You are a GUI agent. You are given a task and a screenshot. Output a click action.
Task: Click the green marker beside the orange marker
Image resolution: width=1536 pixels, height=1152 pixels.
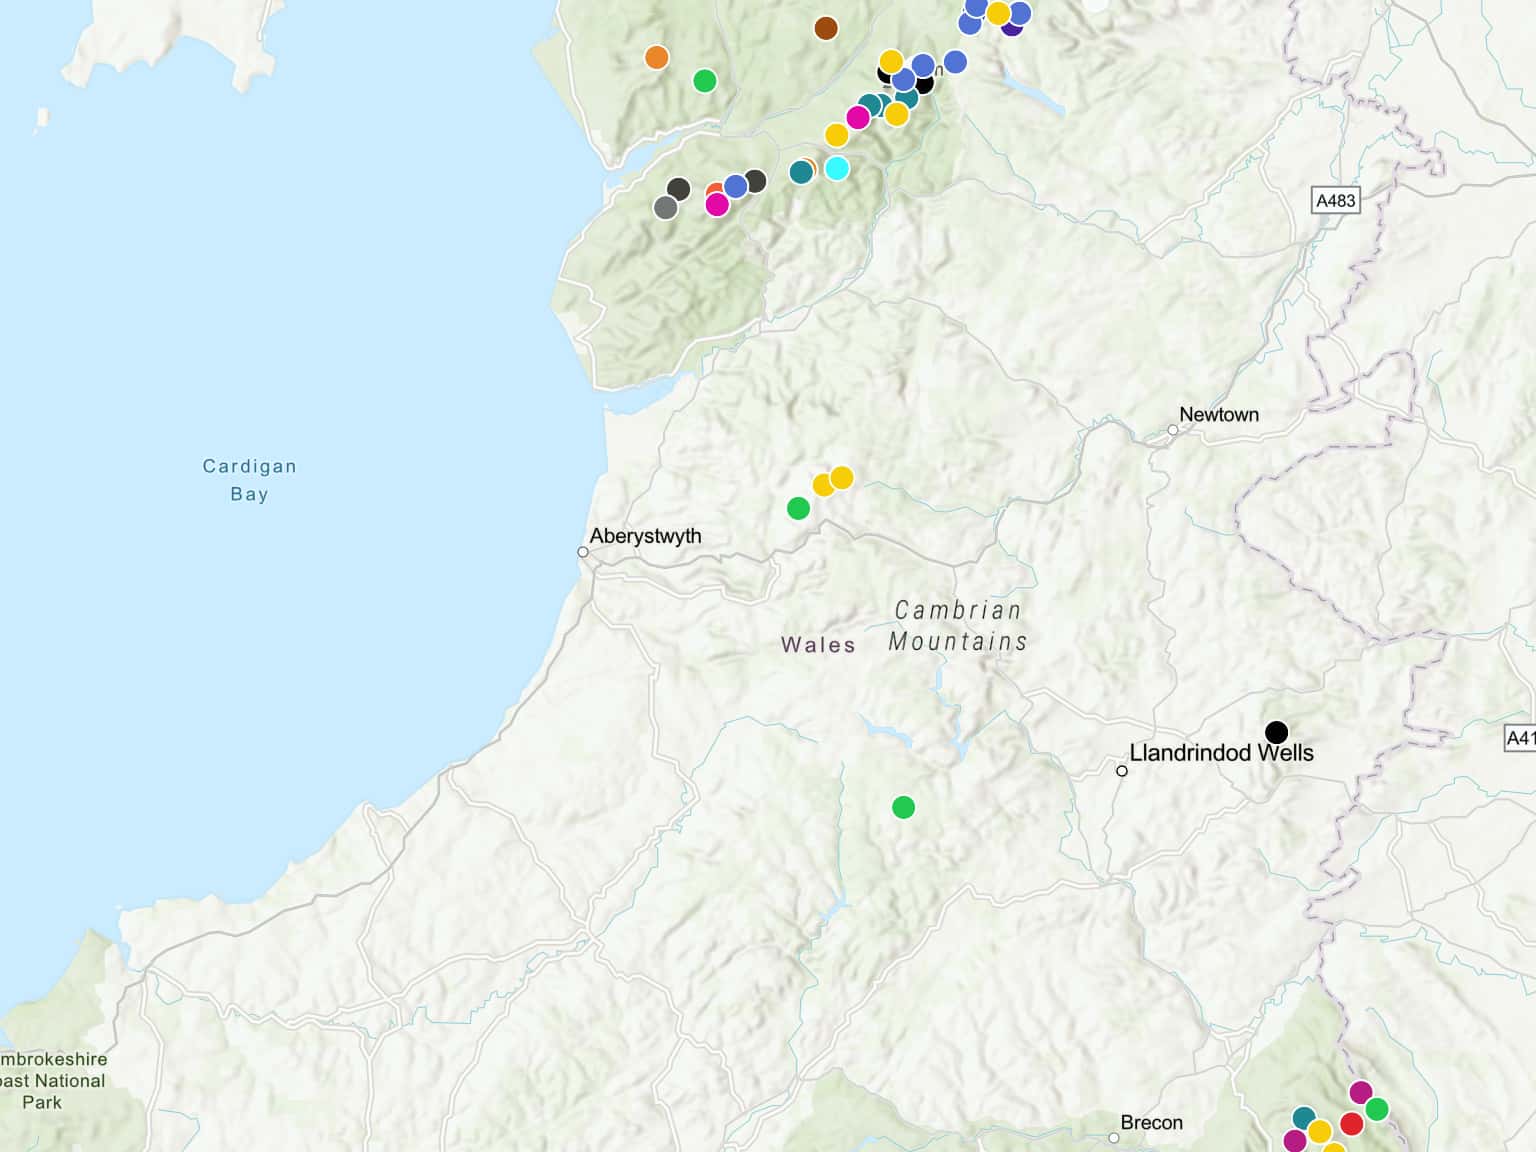pyautogui.click(x=705, y=81)
